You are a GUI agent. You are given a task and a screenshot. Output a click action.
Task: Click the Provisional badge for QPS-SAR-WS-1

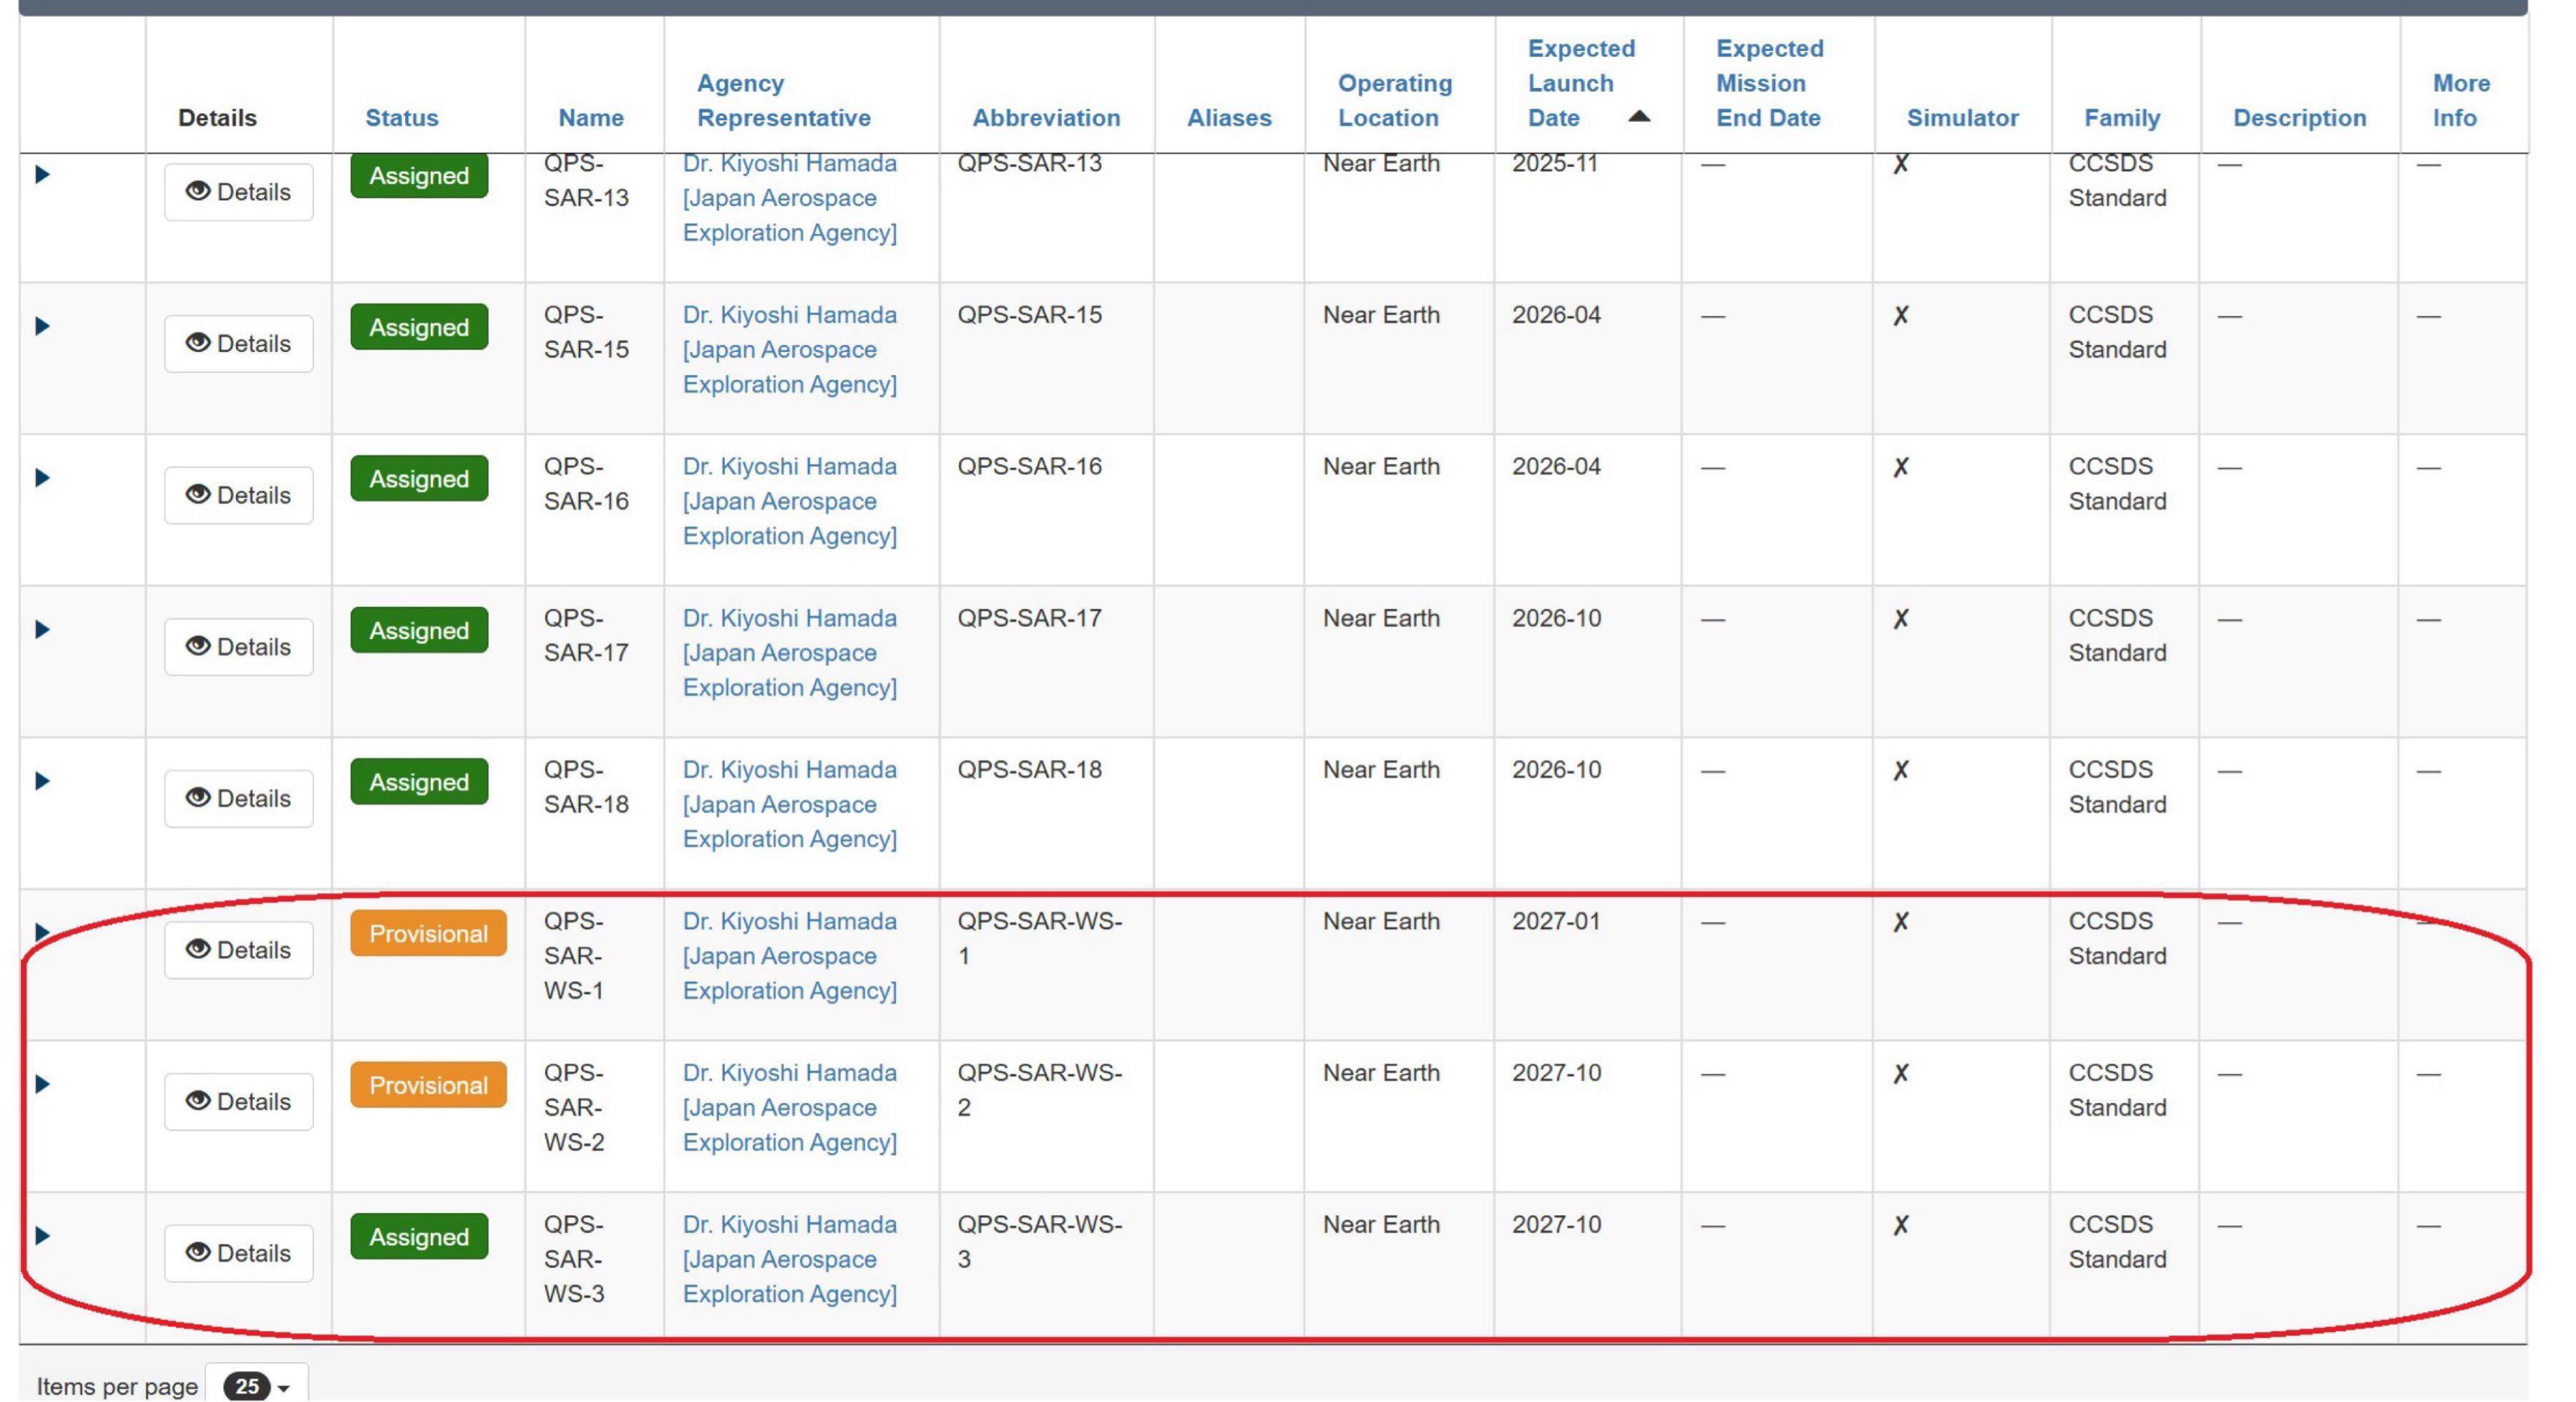pos(428,933)
